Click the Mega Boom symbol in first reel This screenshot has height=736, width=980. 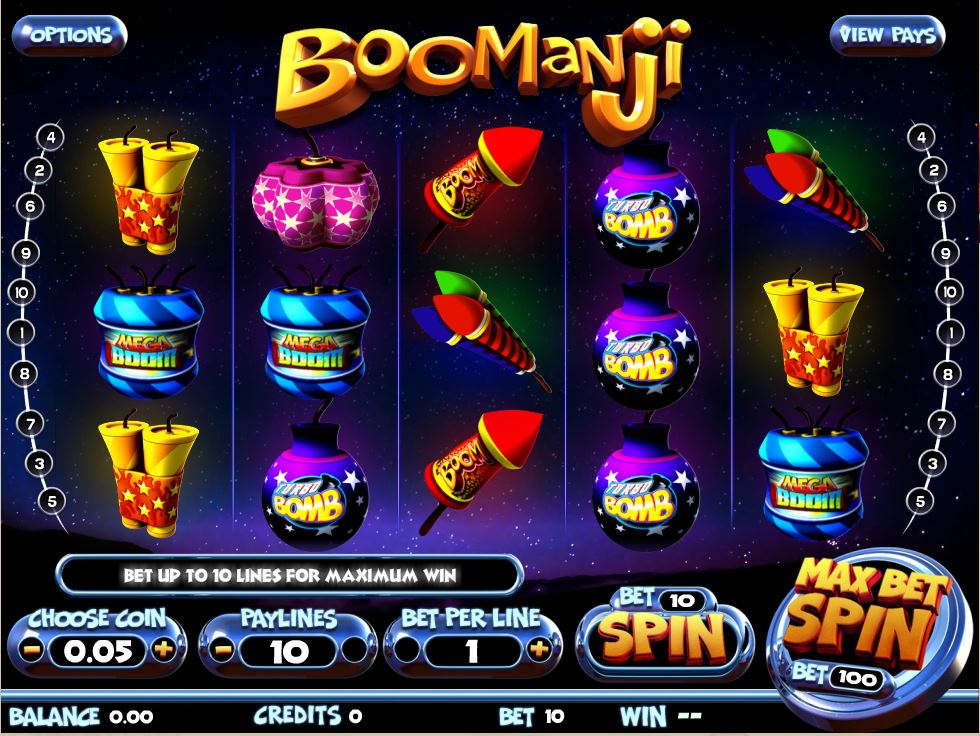pyautogui.click(x=149, y=333)
